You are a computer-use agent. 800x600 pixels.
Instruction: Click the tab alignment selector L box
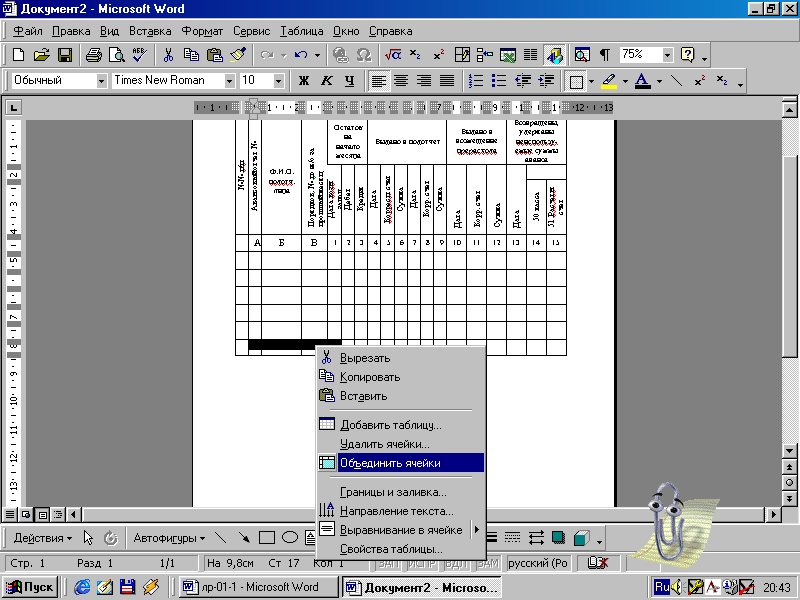13,108
